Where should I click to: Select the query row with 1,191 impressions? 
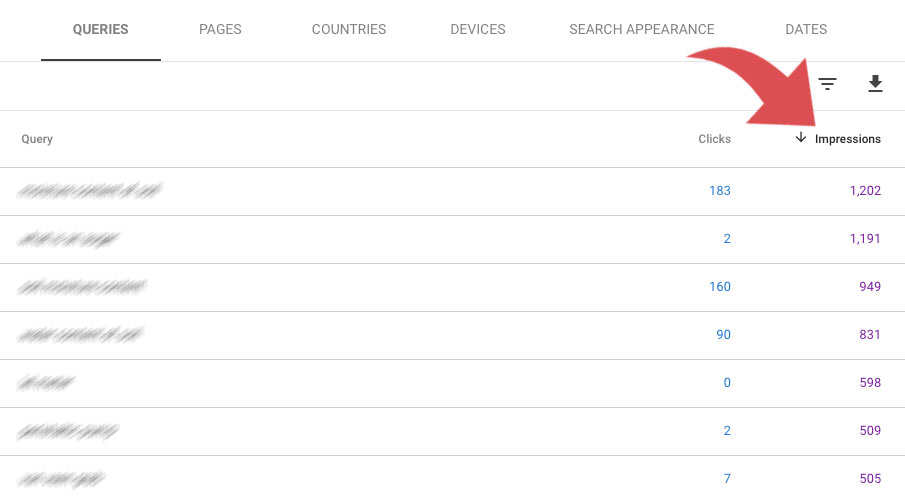tap(452, 239)
